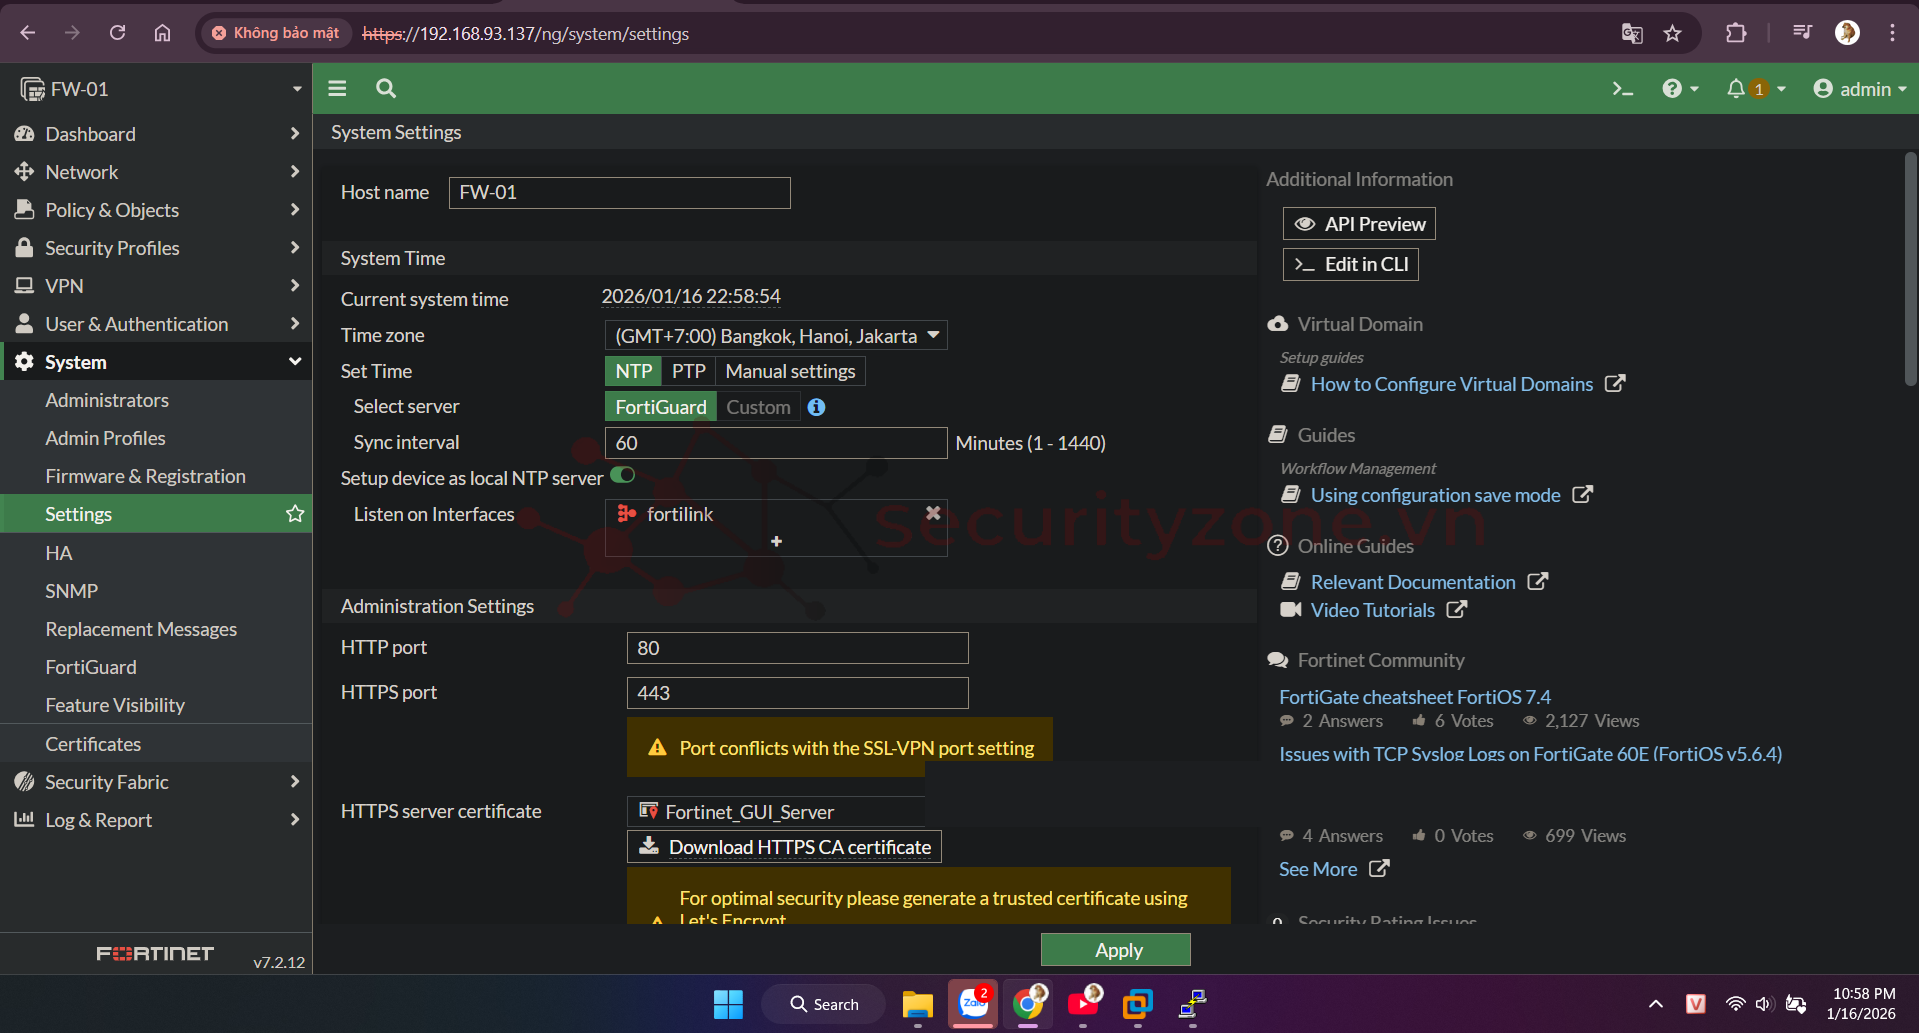Open the admin account dropdown
The width and height of the screenshot is (1919, 1033).
(x=1858, y=88)
